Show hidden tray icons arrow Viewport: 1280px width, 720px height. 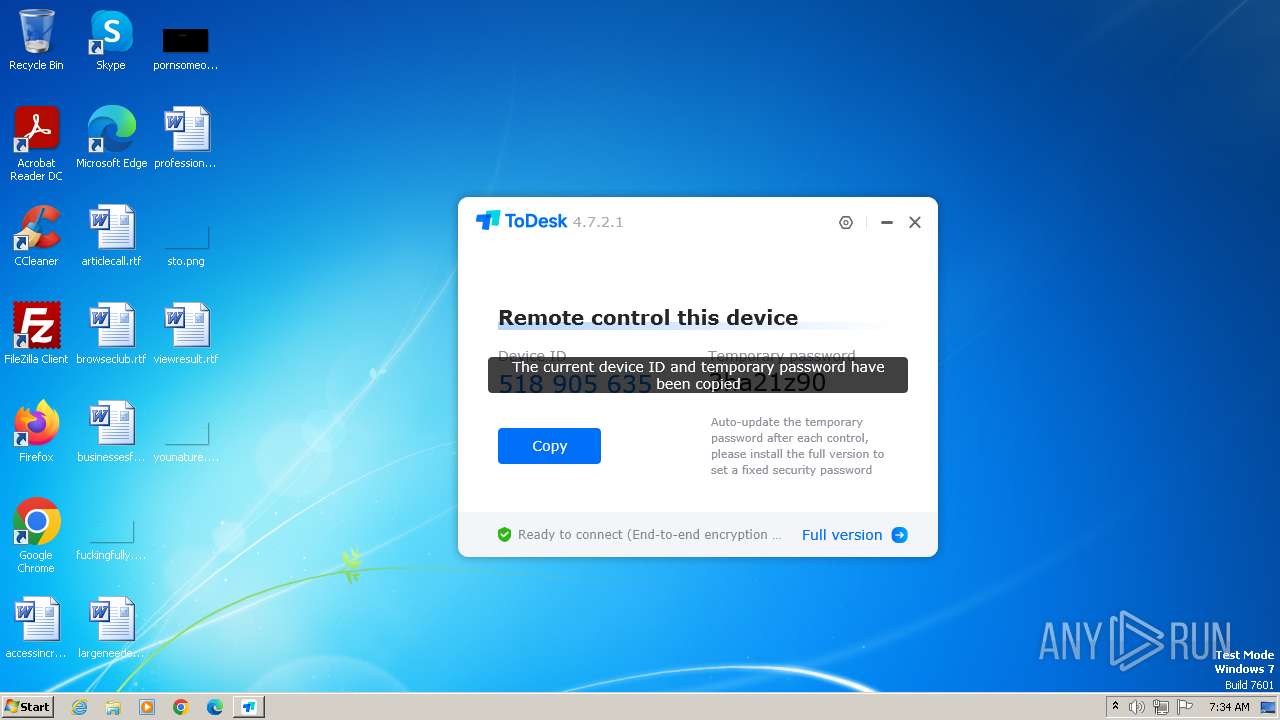coord(1115,707)
